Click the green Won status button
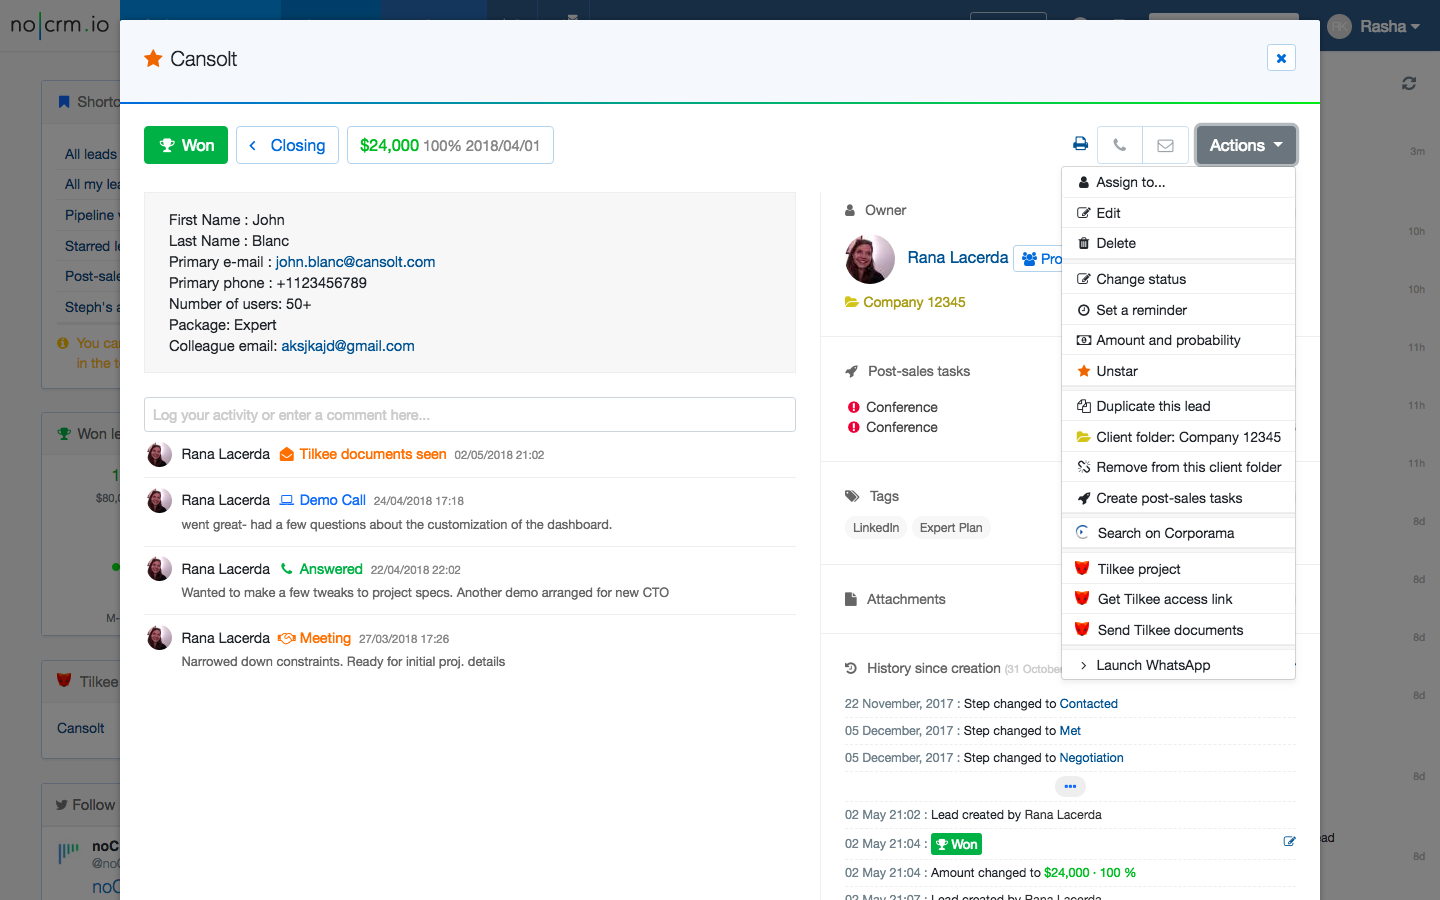1440x900 pixels. pos(186,145)
